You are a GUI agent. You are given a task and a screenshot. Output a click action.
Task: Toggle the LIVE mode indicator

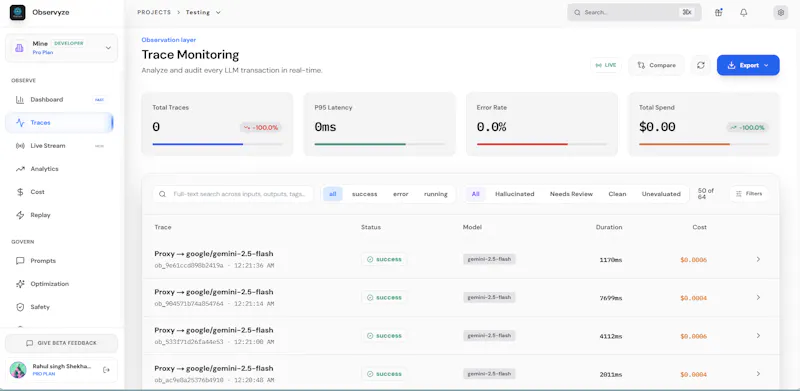tap(606, 65)
